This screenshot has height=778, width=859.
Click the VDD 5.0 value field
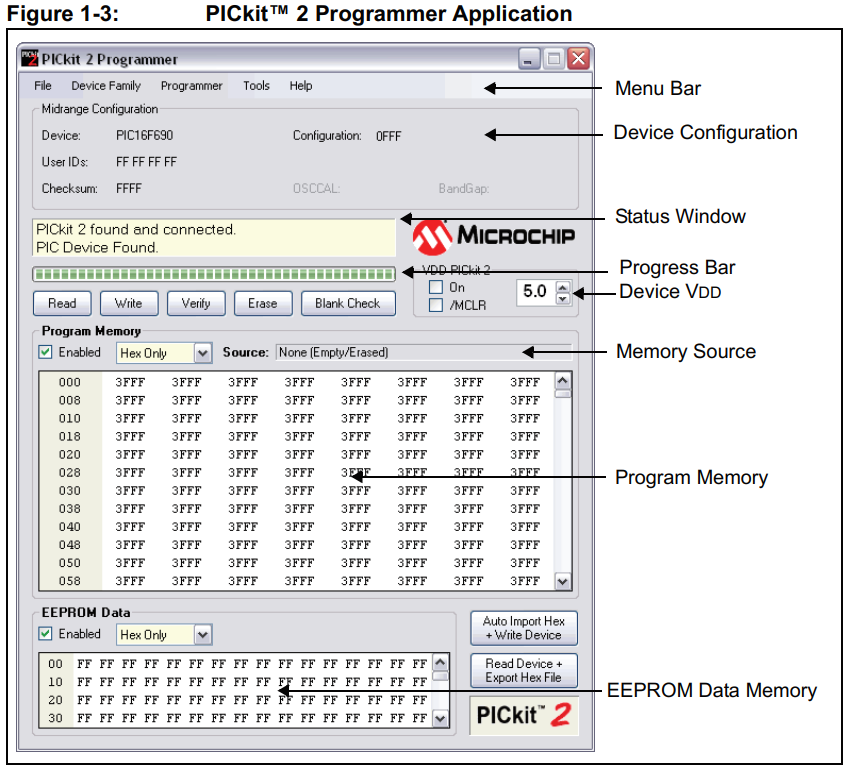point(535,291)
